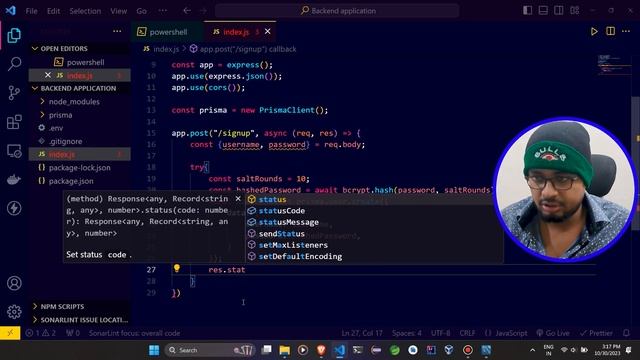The image size is (640, 360).
Task: Open errors and warnings count in status bar
Action: (41, 333)
